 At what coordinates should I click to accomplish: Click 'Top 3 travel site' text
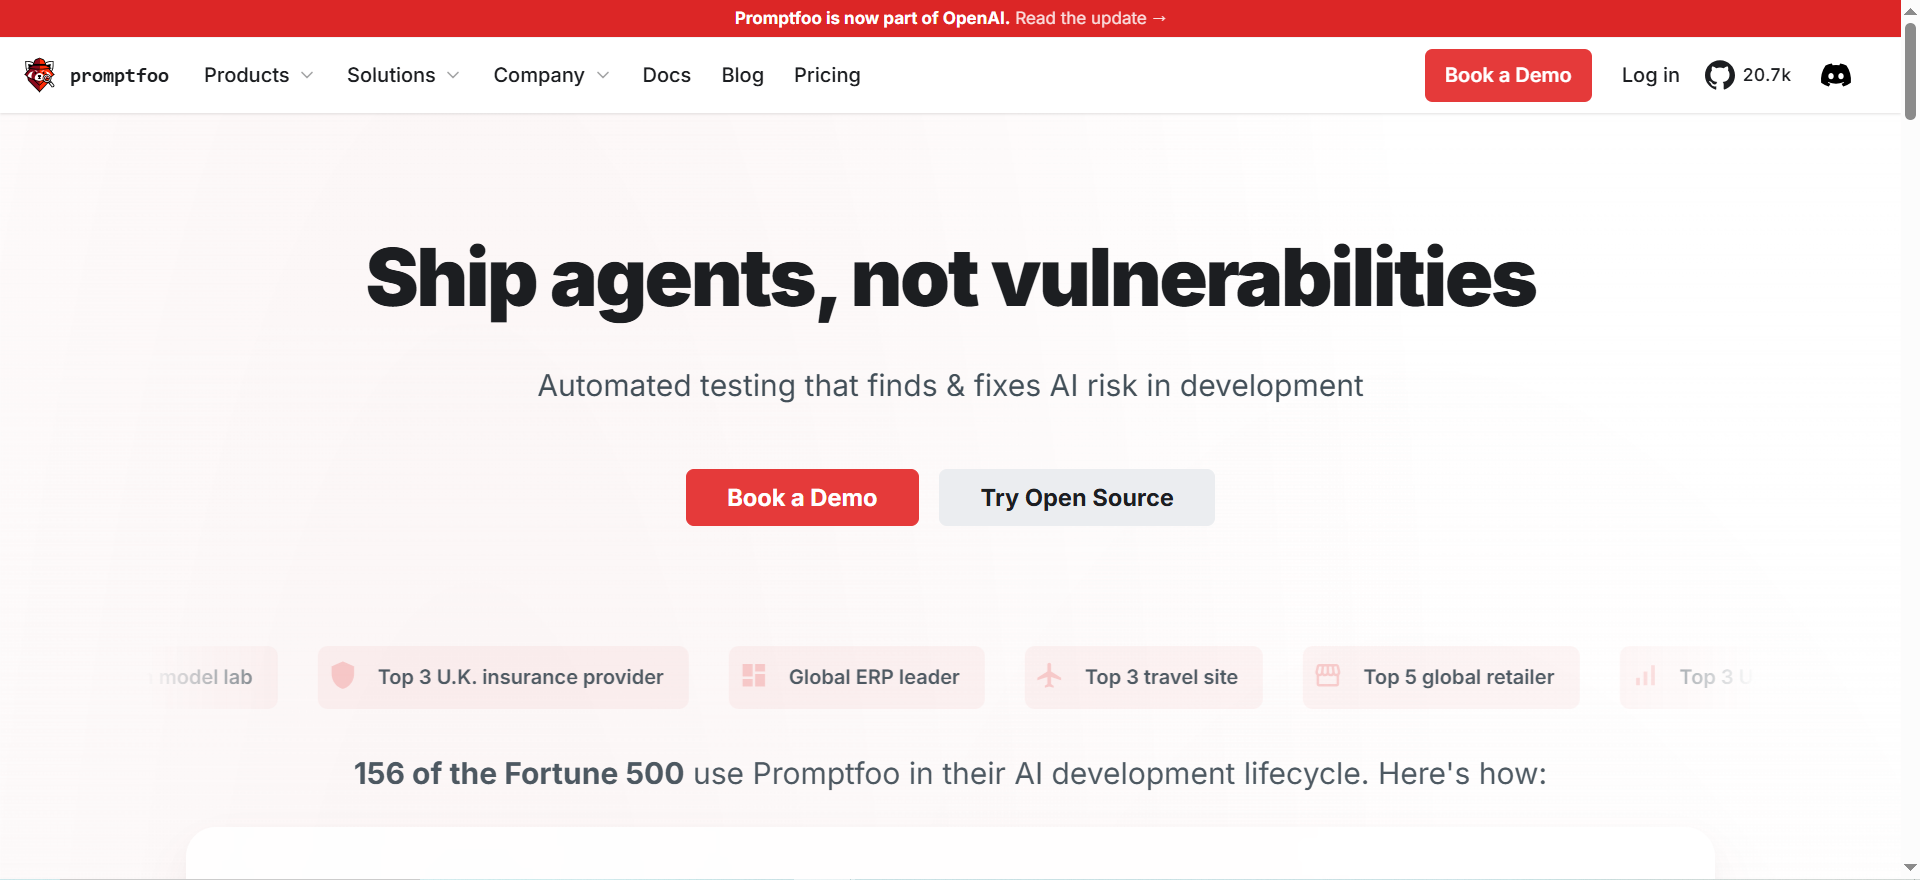[x=1161, y=677]
